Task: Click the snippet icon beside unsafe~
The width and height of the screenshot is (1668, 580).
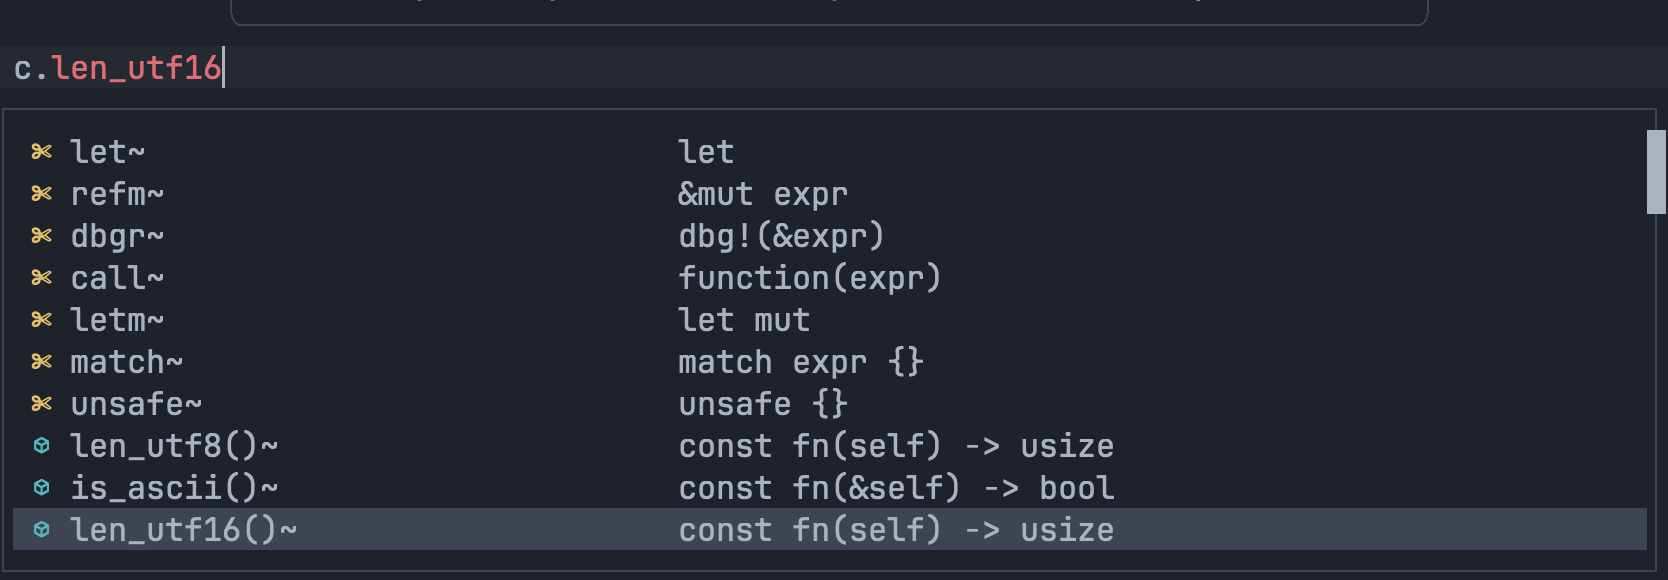Action: (41, 403)
